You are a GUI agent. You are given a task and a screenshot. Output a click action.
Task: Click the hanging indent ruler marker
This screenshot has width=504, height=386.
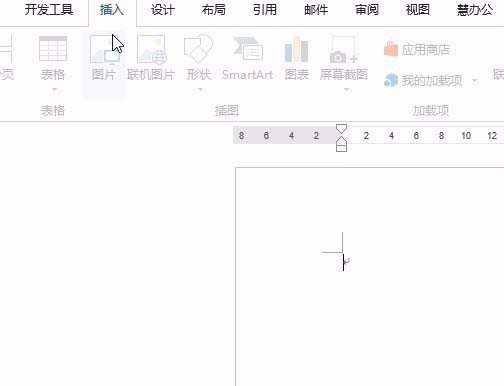click(x=341, y=141)
